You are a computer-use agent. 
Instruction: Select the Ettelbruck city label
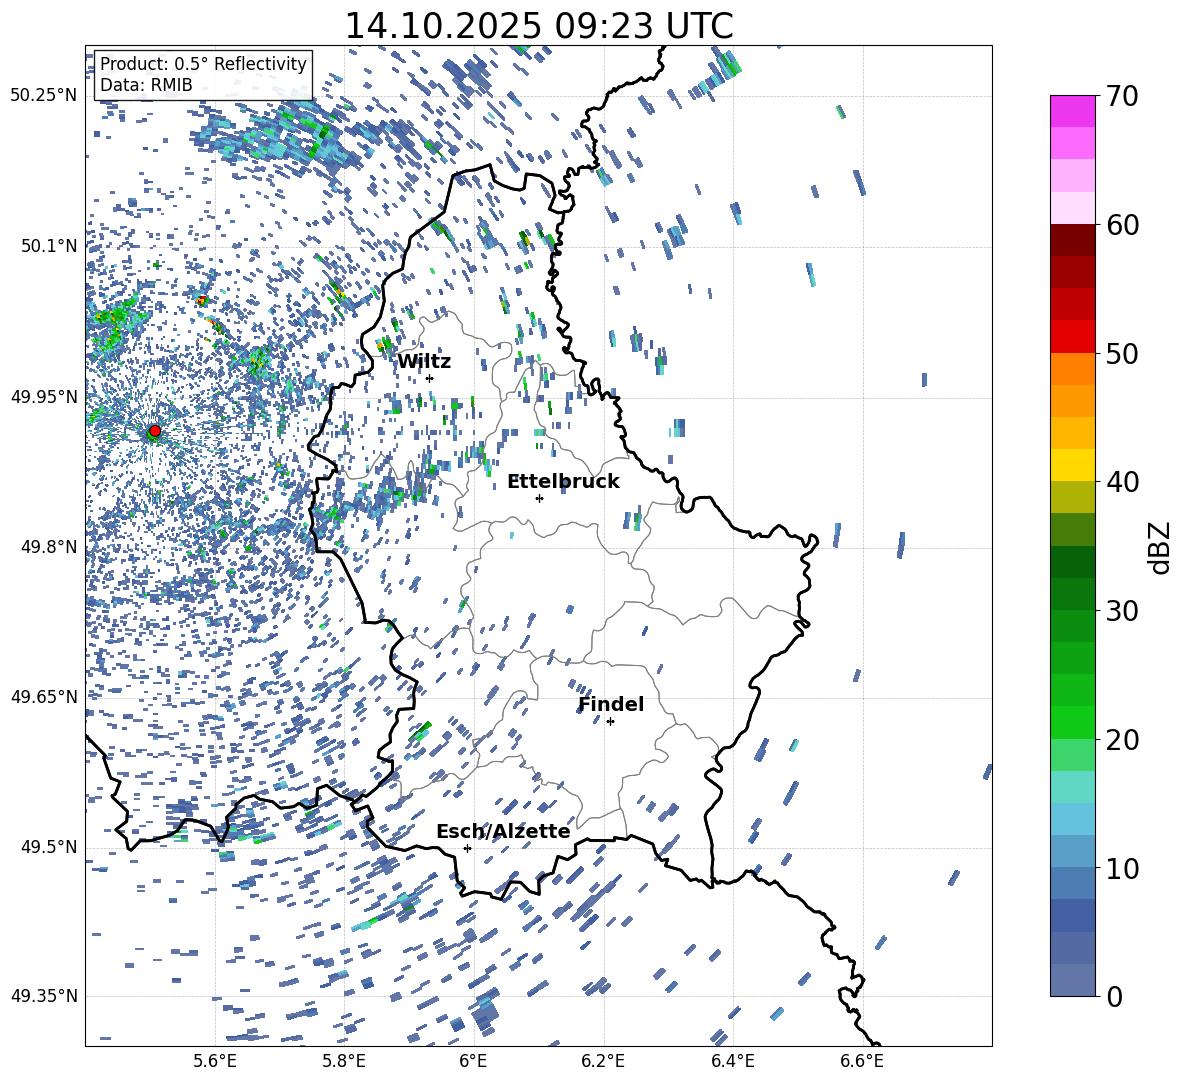[x=563, y=482]
